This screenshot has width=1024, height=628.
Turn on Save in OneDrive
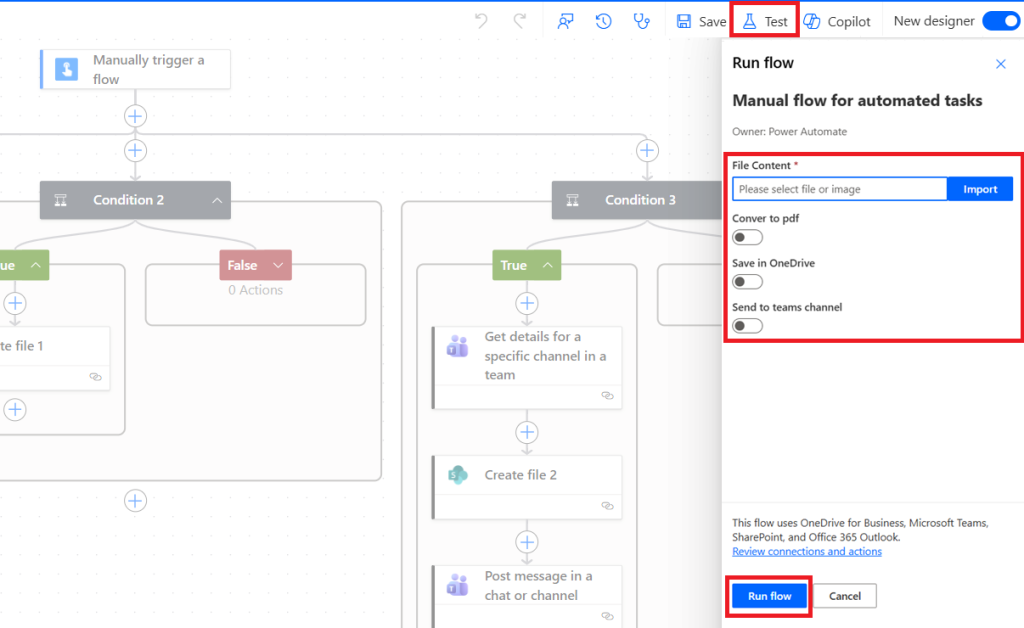click(747, 281)
